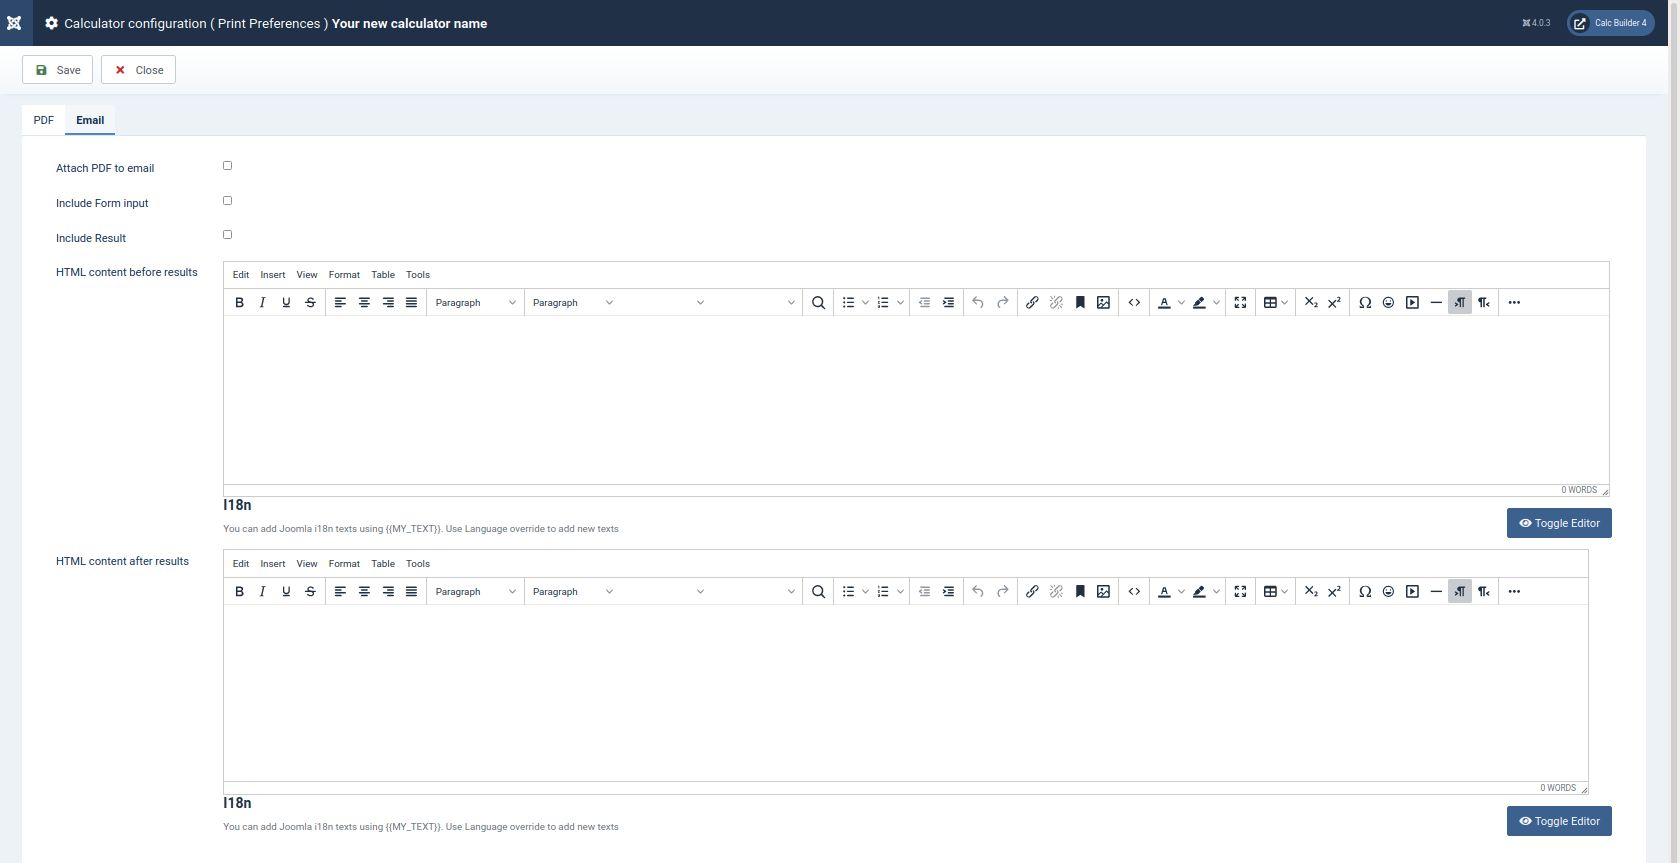Image resolution: width=1680 pixels, height=863 pixels.
Task: Select the Email tab
Action: pos(90,120)
